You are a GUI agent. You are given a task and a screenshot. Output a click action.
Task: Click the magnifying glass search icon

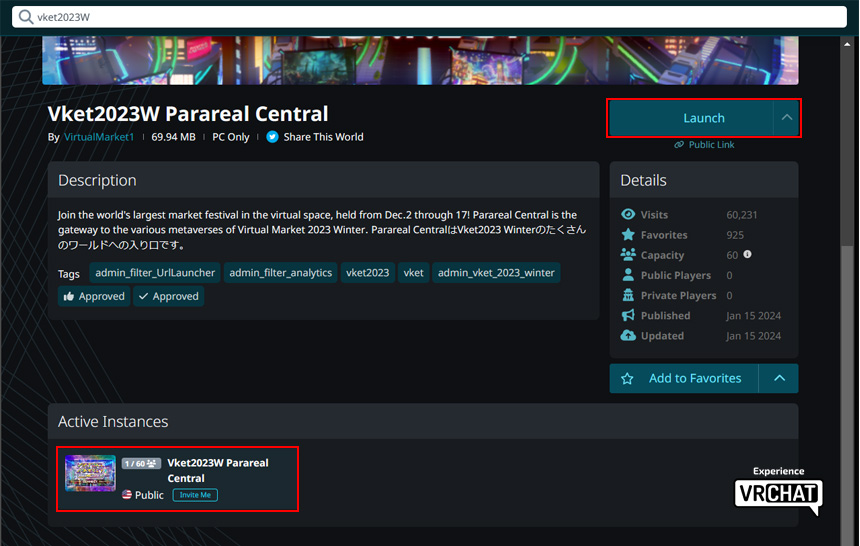pyautogui.click(x=26, y=17)
